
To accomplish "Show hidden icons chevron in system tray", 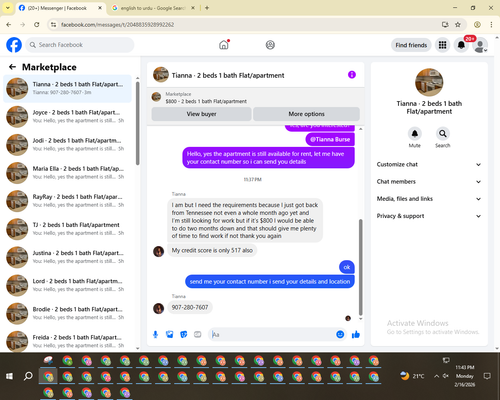I will click(x=436, y=376).
